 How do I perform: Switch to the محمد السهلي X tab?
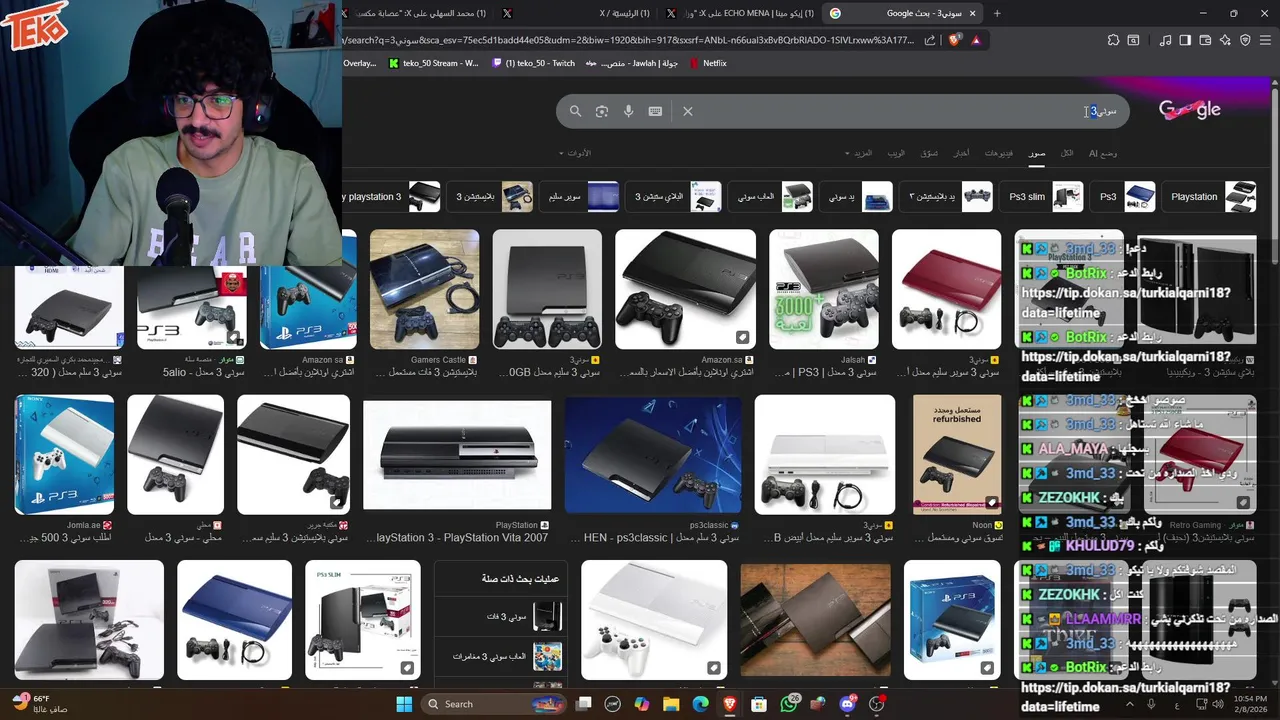pyautogui.click(x=415, y=13)
